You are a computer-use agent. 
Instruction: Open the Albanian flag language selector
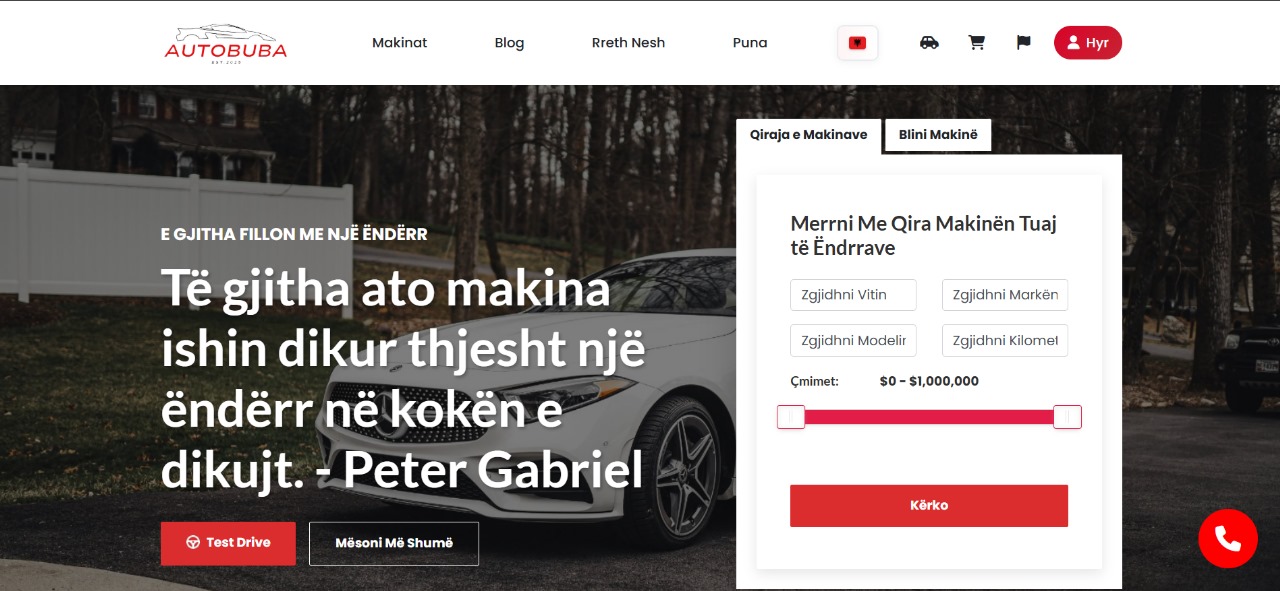click(x=857, y=43)
